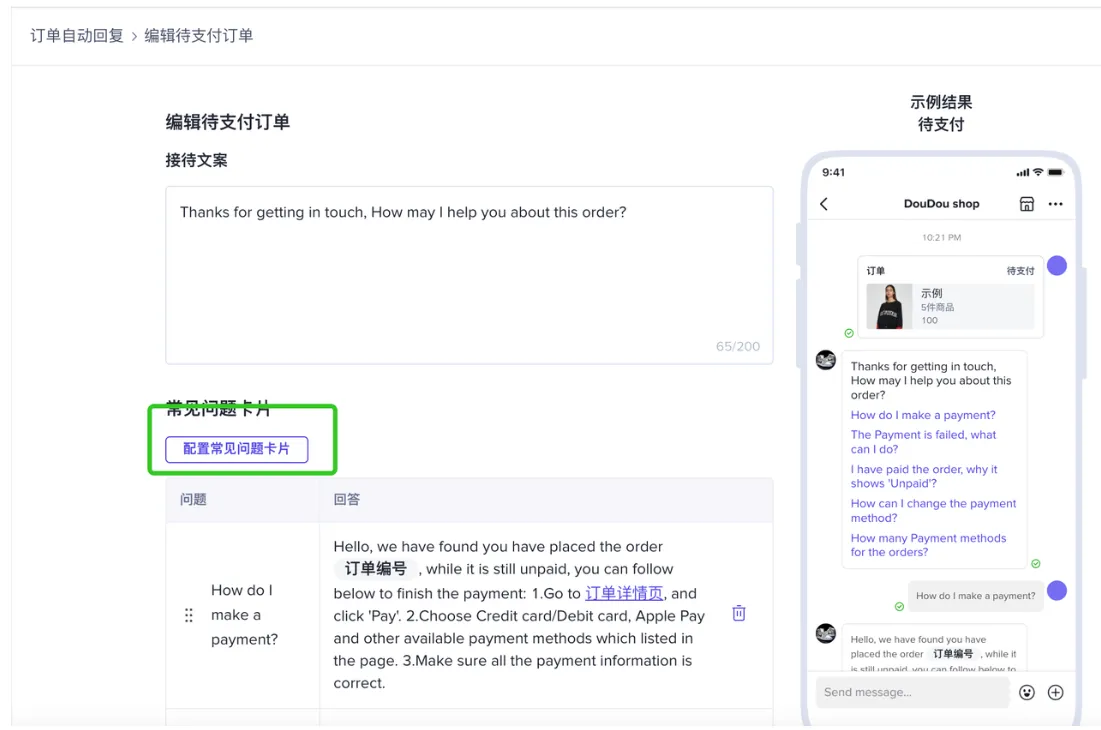Click the shop avatar beside the greeting message
Viewport: 1101px width, 730px height.
[x=826, y=360]
